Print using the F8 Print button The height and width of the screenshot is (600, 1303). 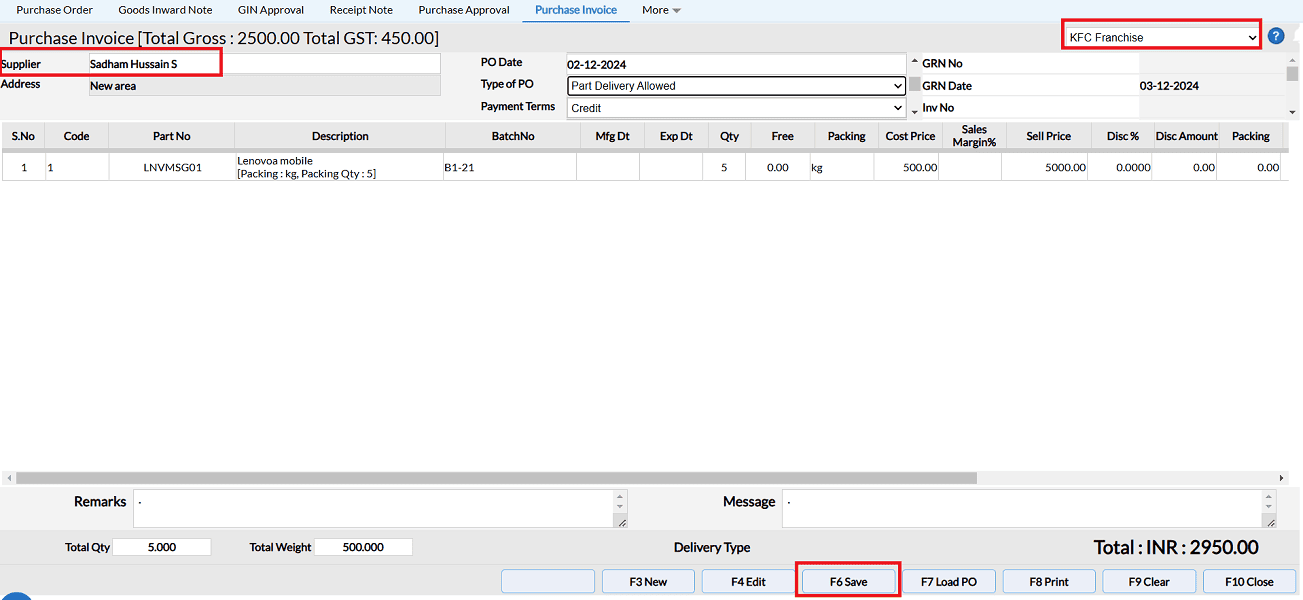pyautogui.click(x=1049, y=581)
